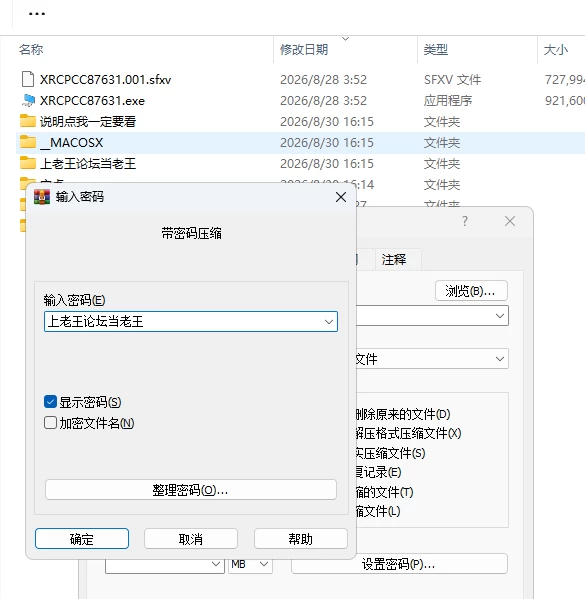Click the sort chevron above 修改日期 column
Image resolution: width=585 pixels, height=599 pixels.
point(345,39)
